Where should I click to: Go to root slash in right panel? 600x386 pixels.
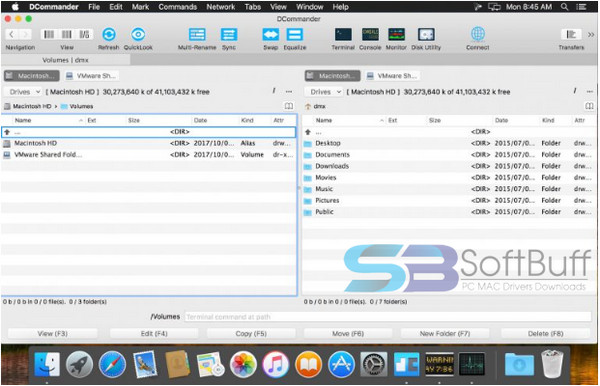[x=575, y=91]
